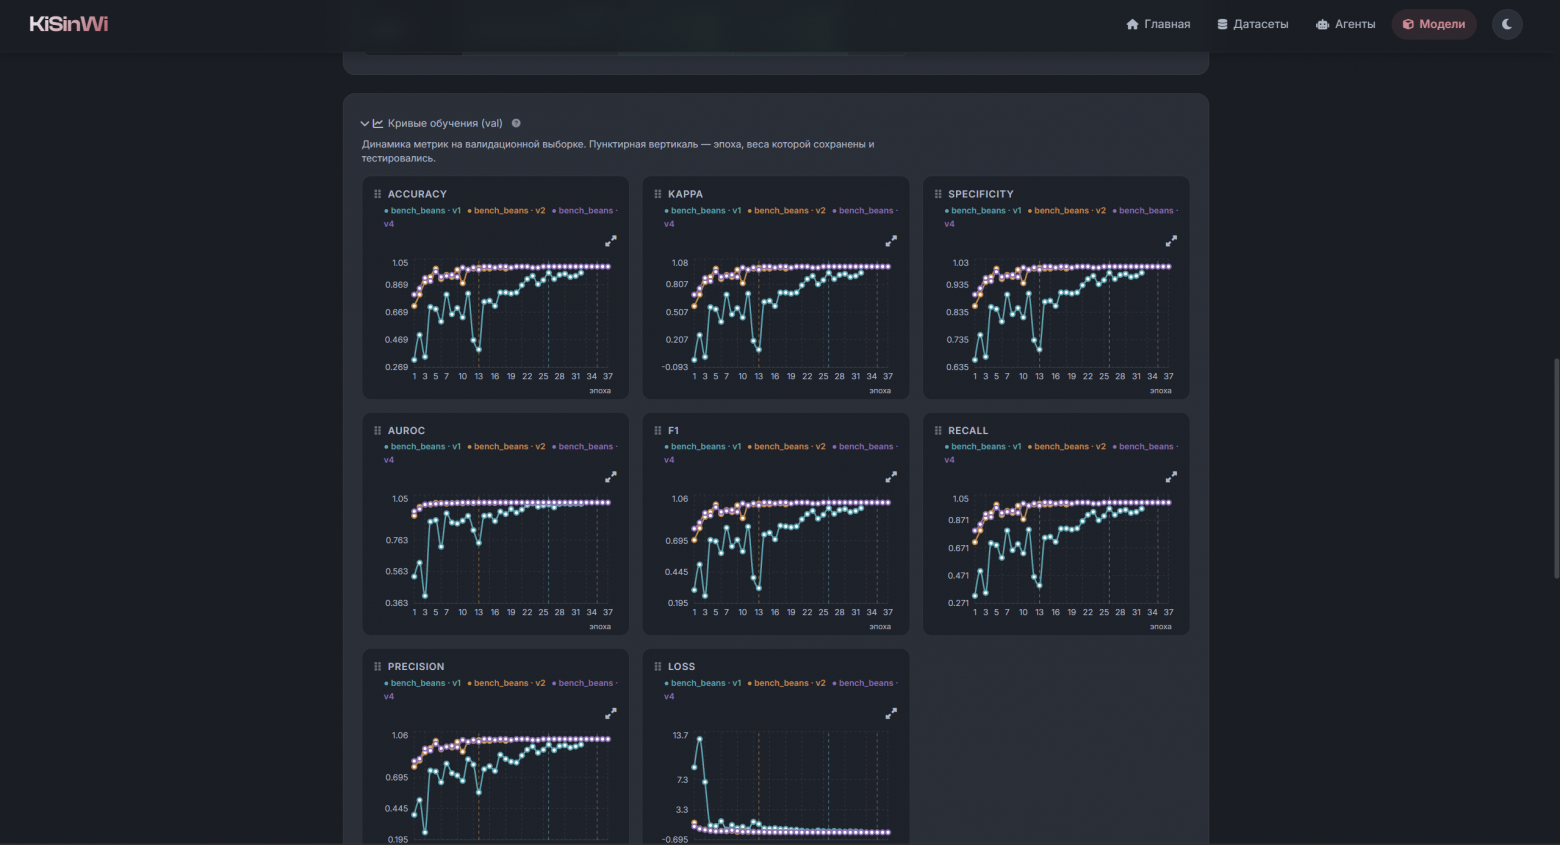Expand the KAPPA chart to fullscreen
1560x845 pixels.
pos(891,241)
